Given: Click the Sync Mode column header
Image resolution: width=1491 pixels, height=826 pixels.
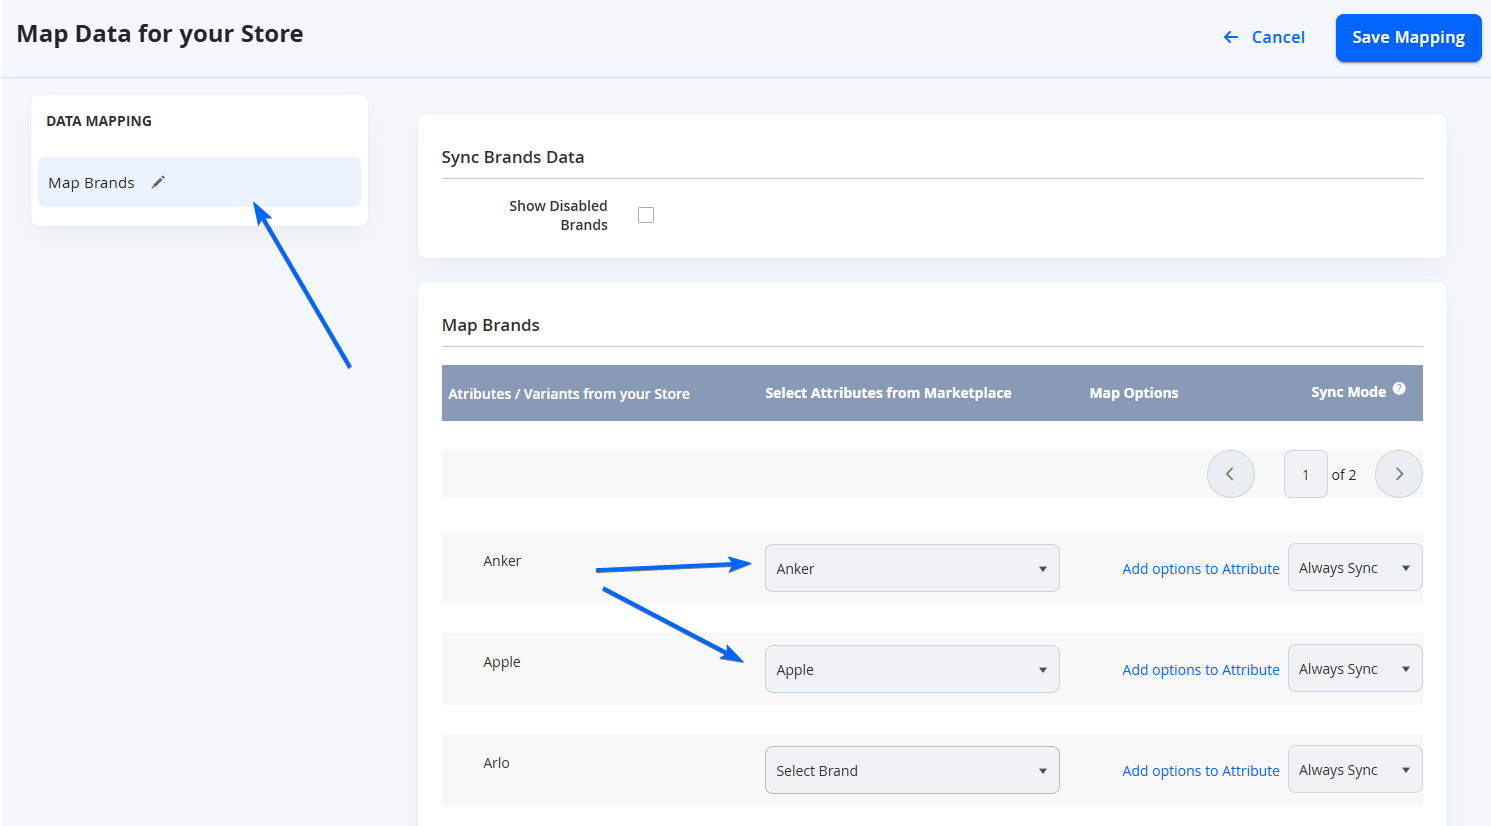Looking at the screenshot, I should click(1348, 392).
